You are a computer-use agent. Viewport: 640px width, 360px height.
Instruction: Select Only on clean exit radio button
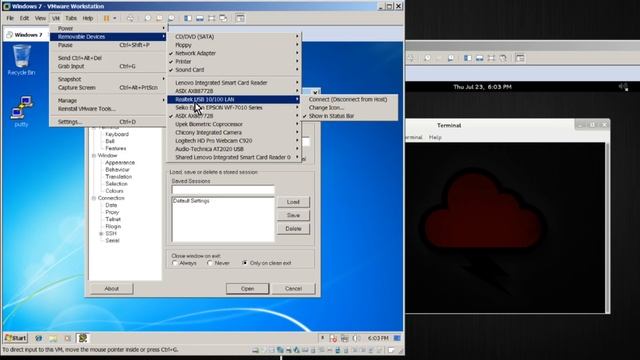[x=245, y=263]
